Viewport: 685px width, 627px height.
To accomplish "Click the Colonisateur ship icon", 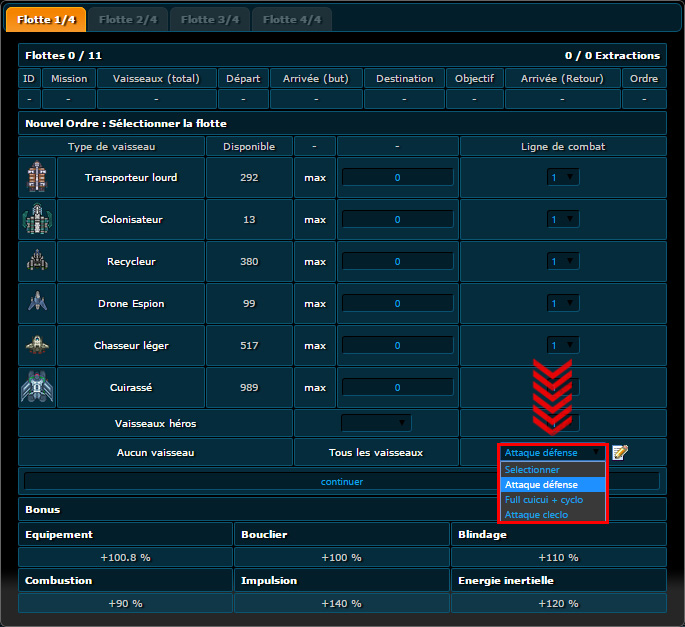I will pyautogui.click(x=37, y=220).
